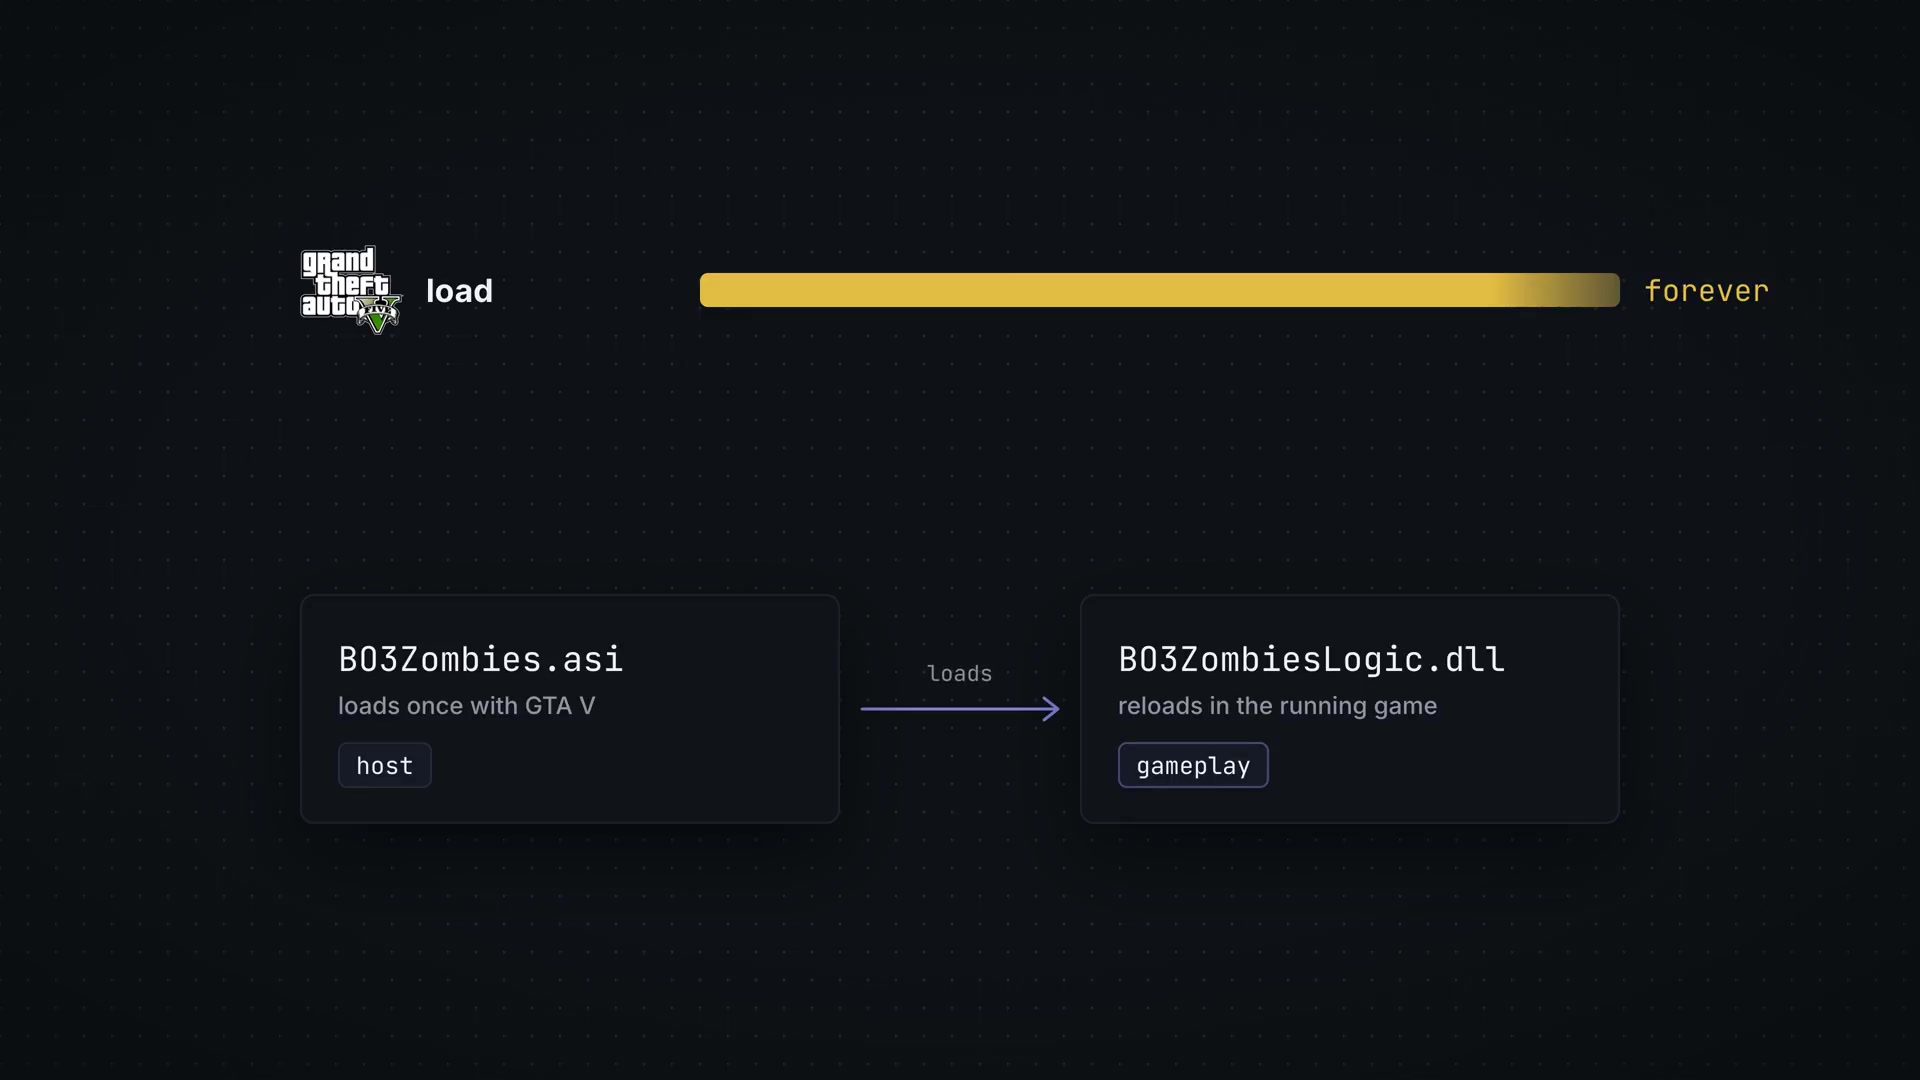Click 'loads once with GTA V' description
1920x1080 pixels.
[466, 706]
